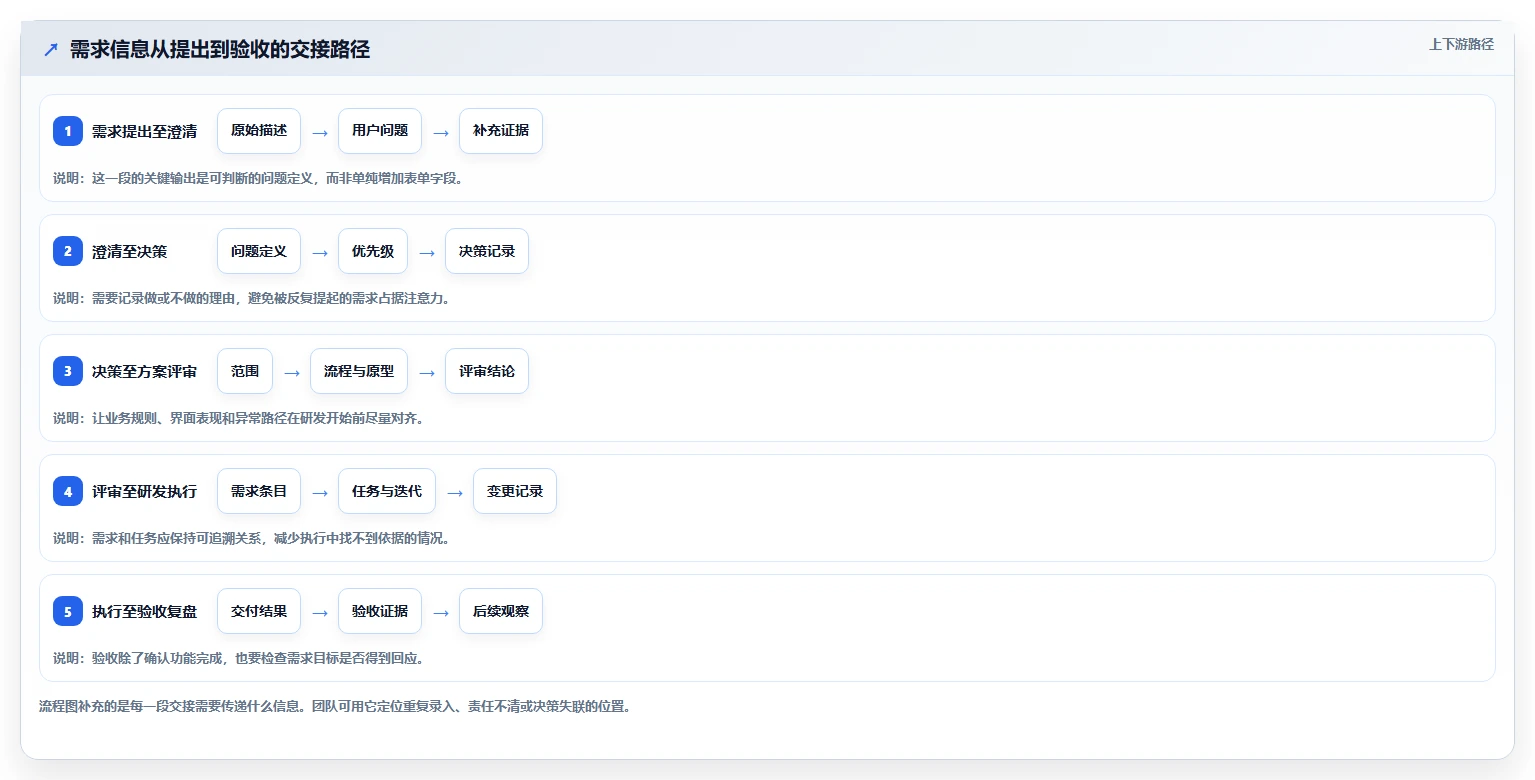Click the arrow between 原始描述 and 用户问题

point(320,132)
